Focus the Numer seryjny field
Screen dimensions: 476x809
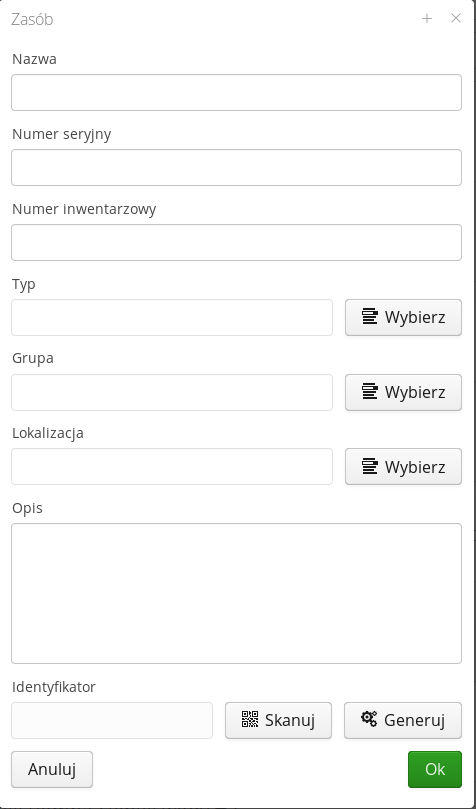pyautogui.click(x=236, y=168)
